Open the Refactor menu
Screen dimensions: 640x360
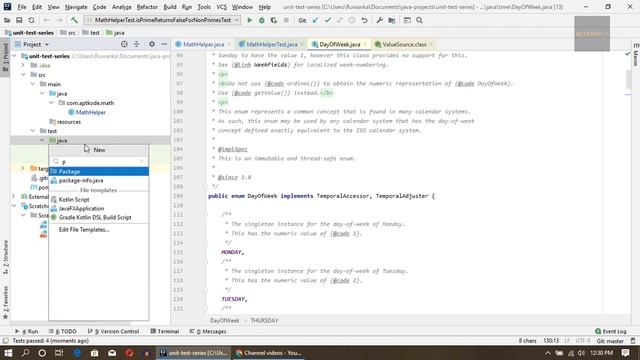147,7
